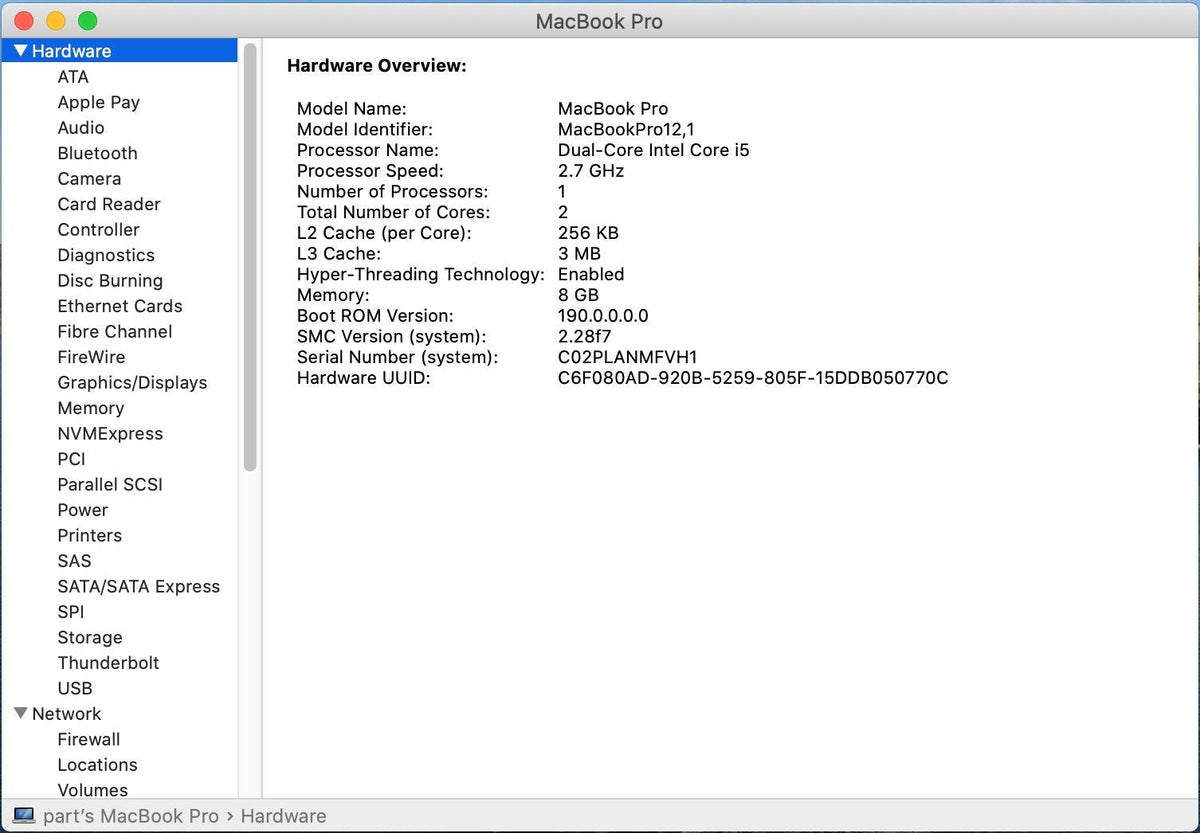Click serial number C02PLANMFVH1
The image size is (1200, 833).
[628, 357]
